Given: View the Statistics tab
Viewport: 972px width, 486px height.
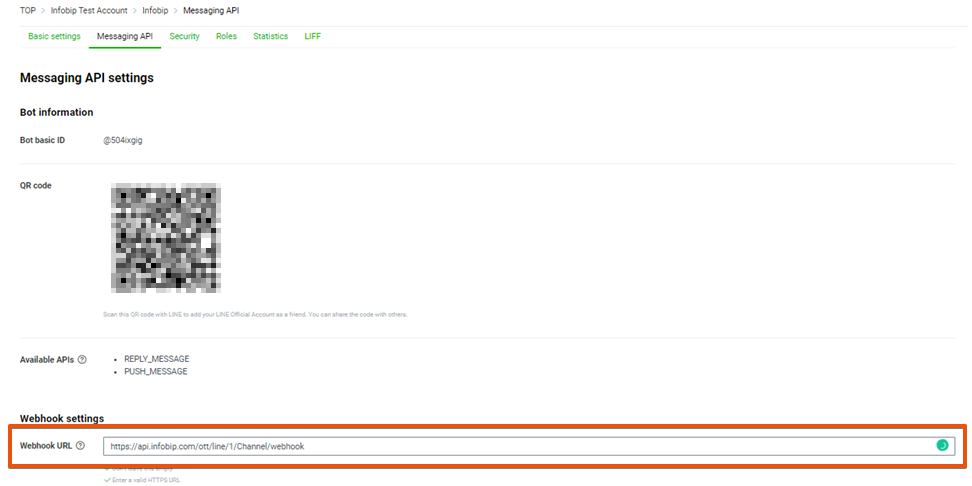Looking at the screenshot, I should (270, 37).
